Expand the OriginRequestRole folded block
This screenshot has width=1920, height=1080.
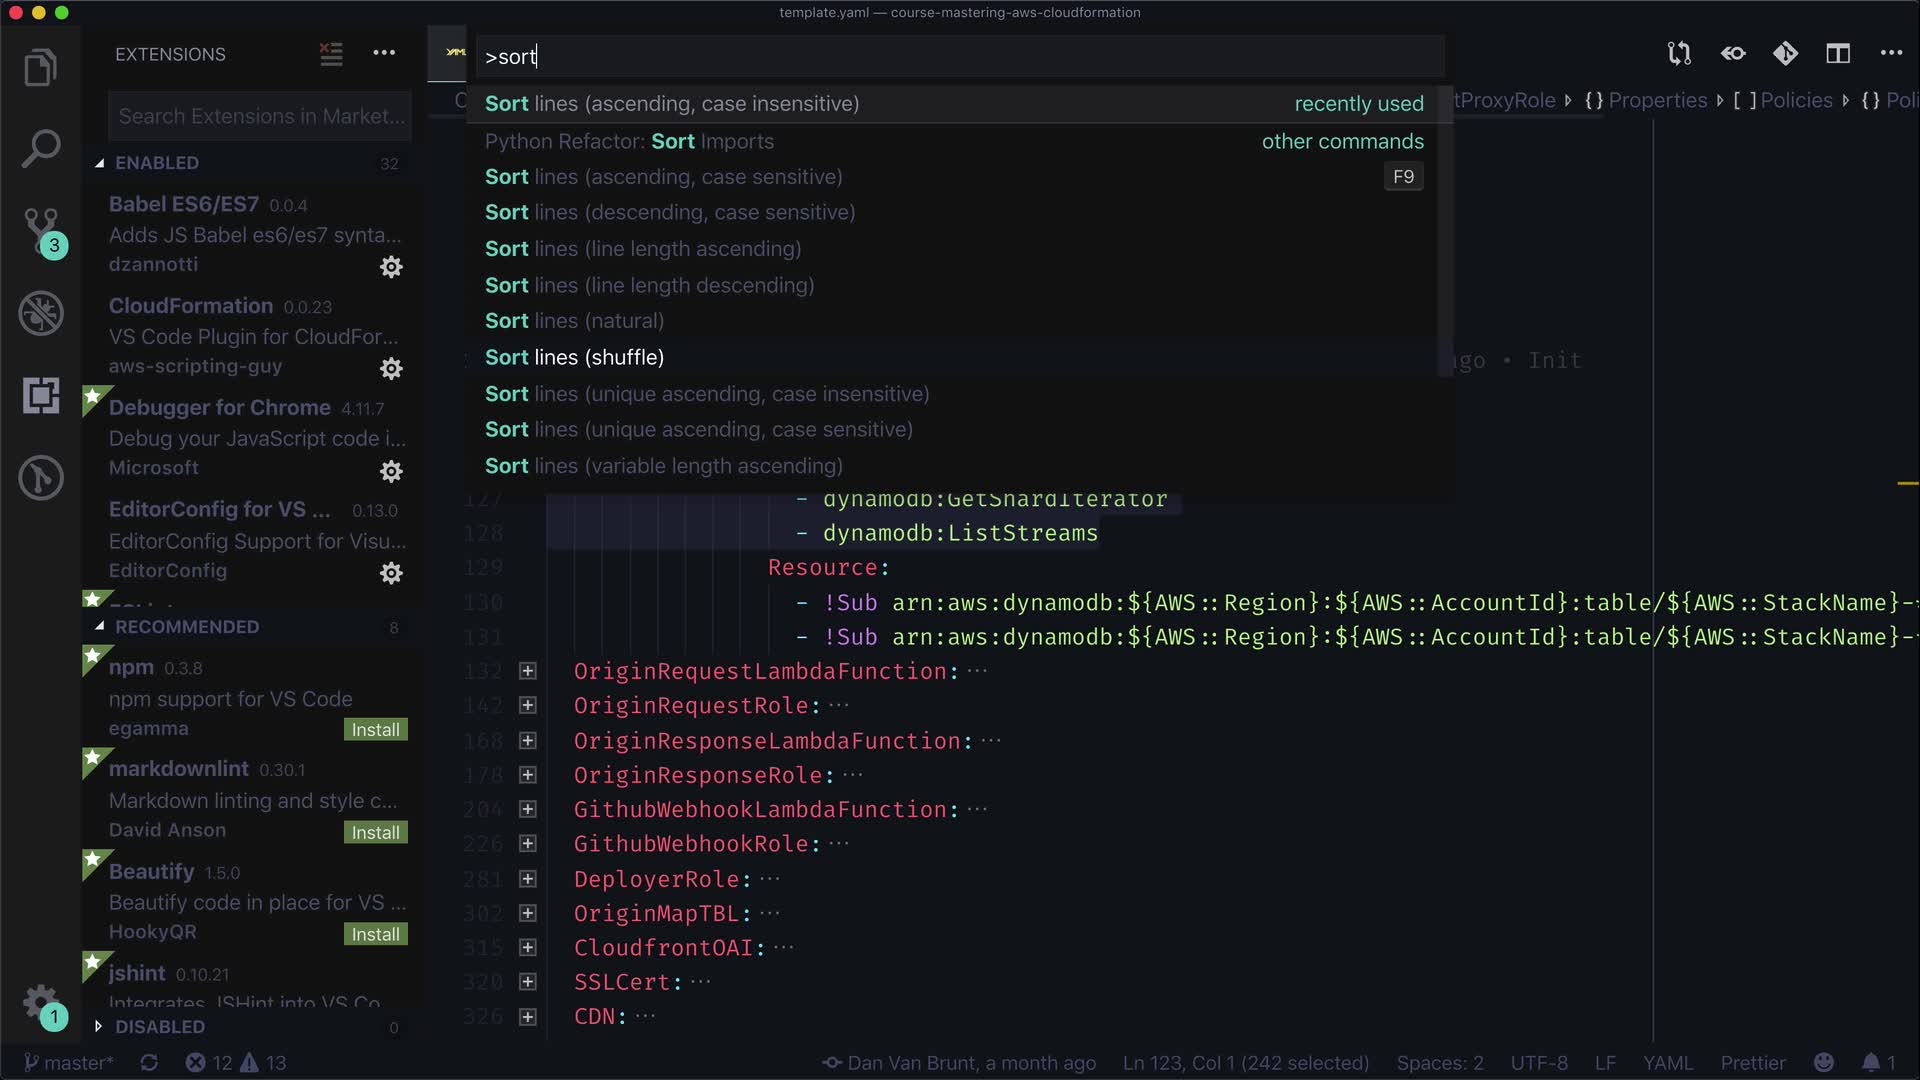click(528, 706)
